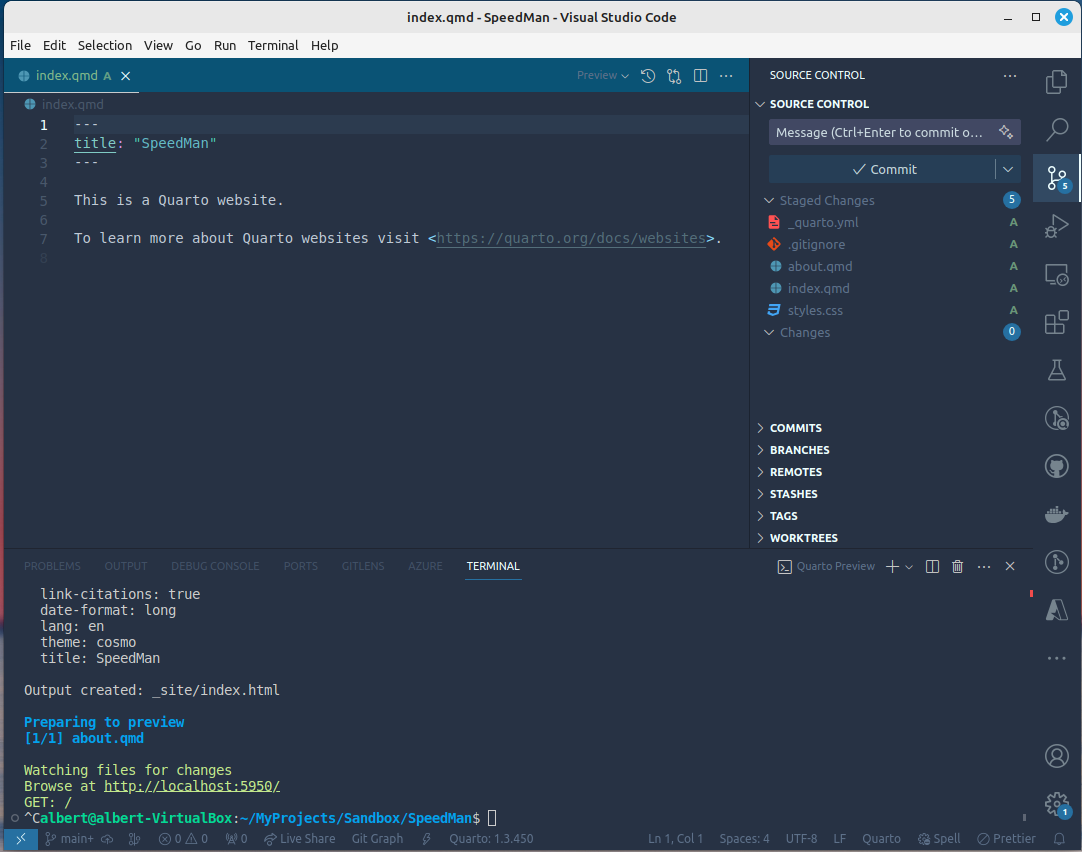Open the Terminal menu
1082x852 pixels.
(273, 46)
